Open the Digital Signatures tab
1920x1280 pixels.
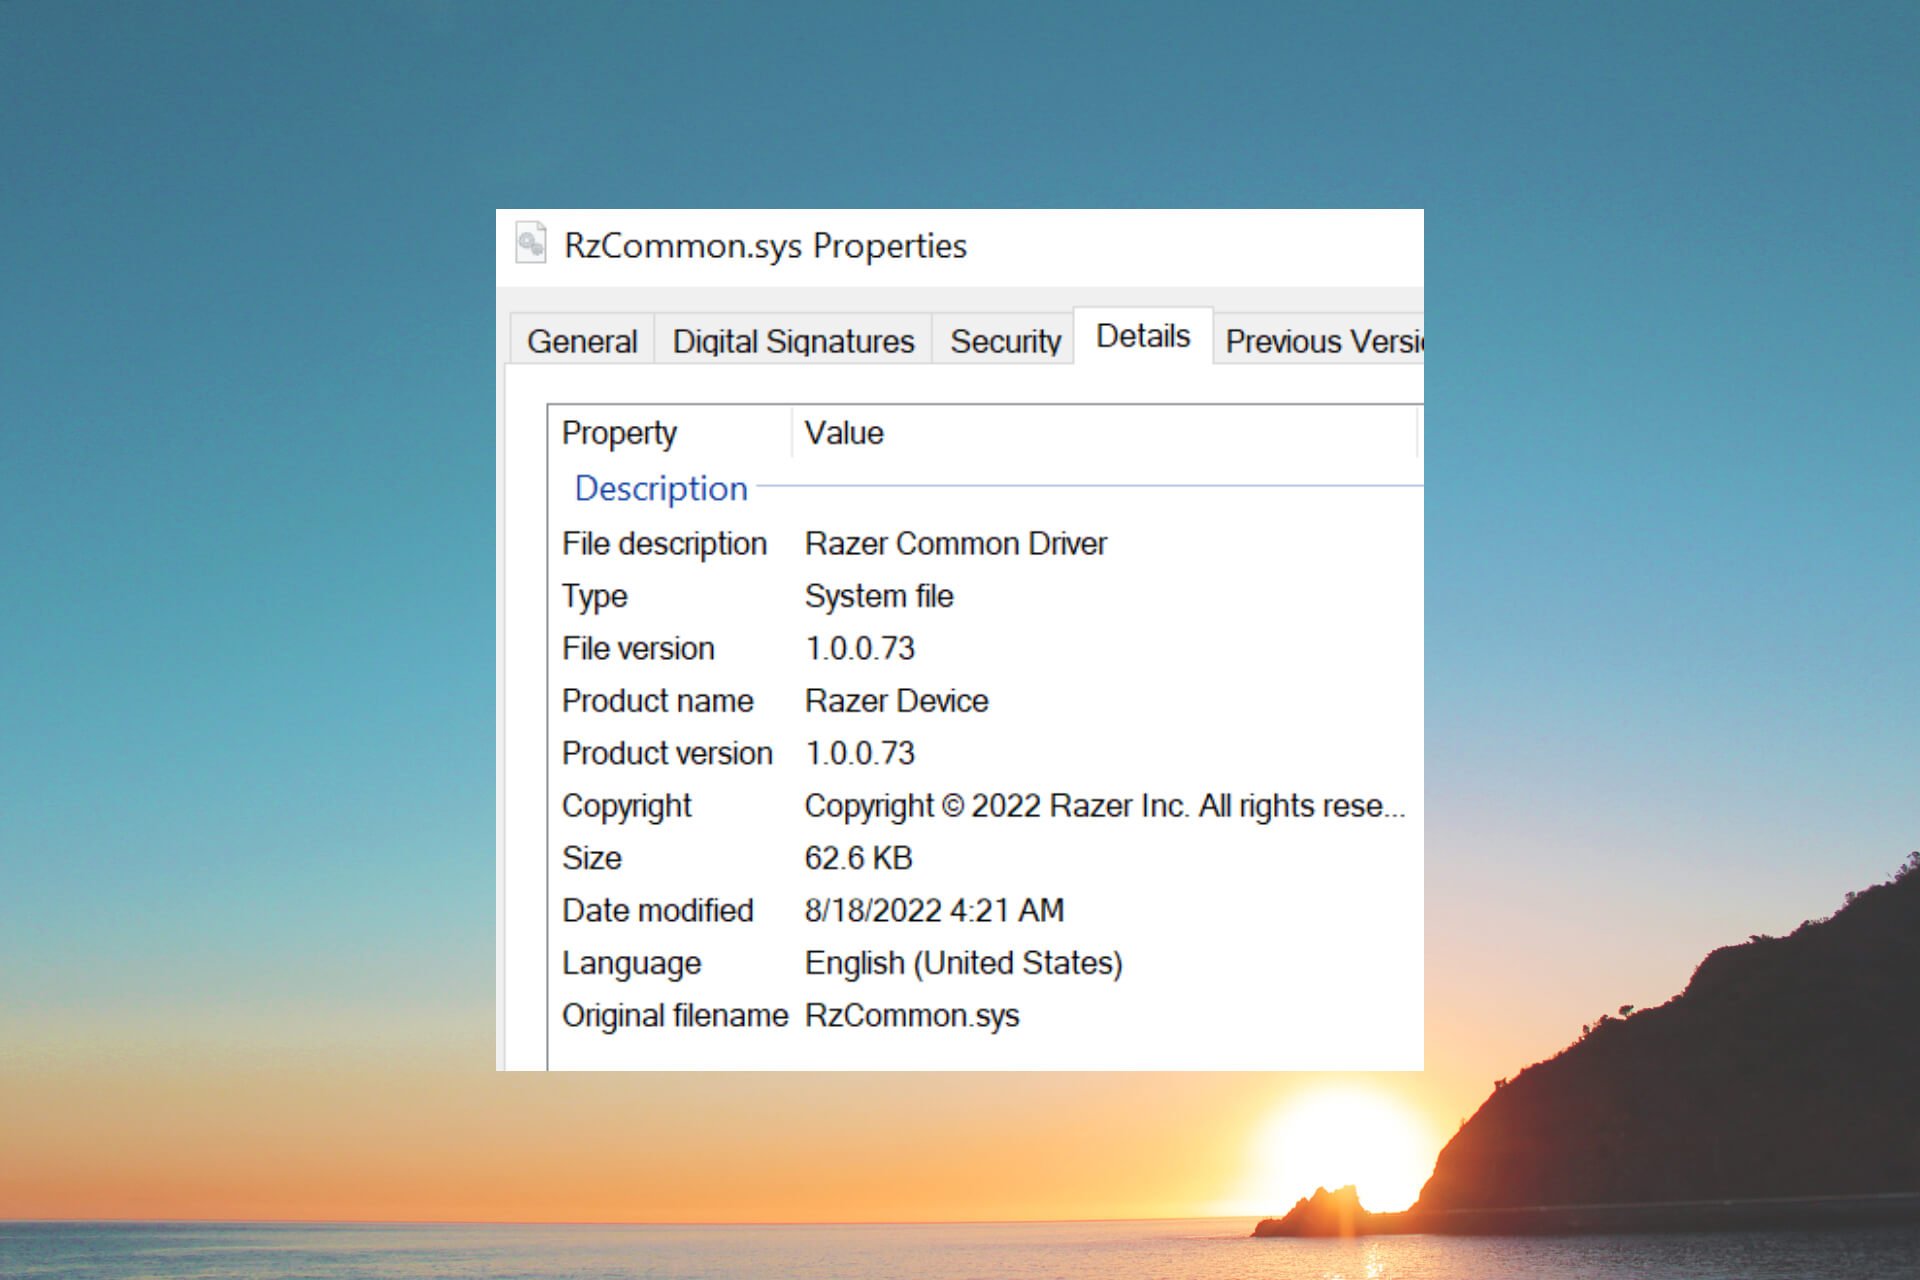pos(793,342)
